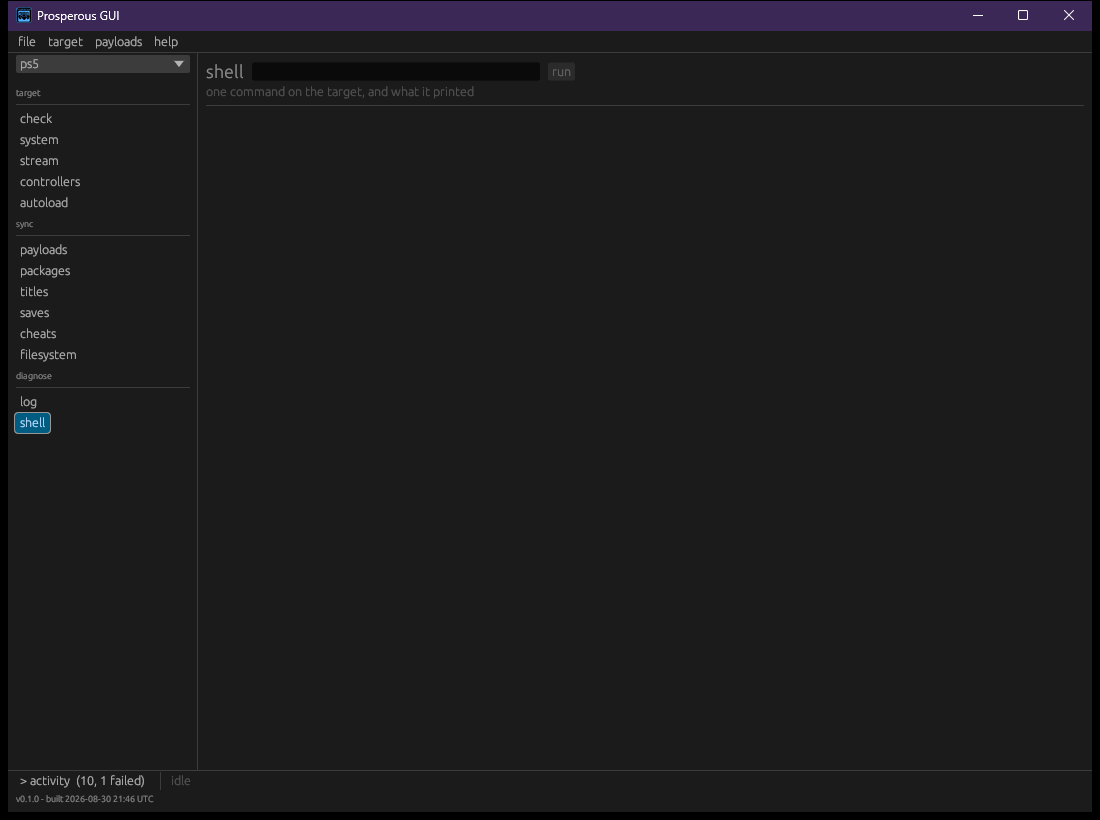
Task: Open the cheats page
Action: [x=38, y=334]
